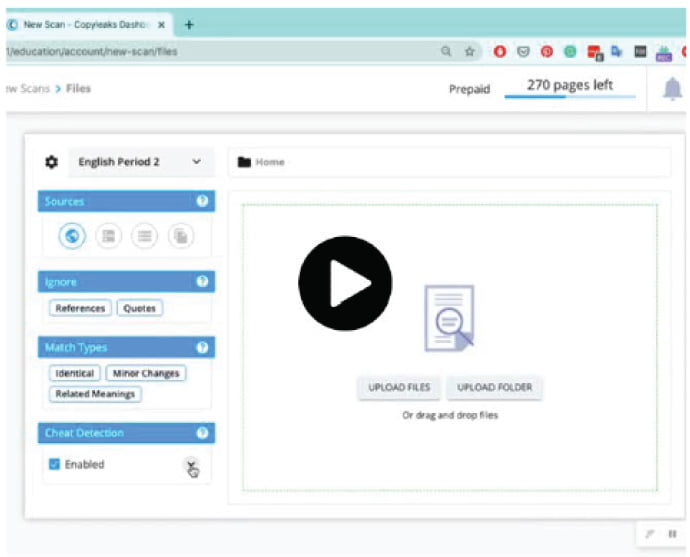Open the red Opera-style extension icon

pyautogui.click(x=499, y=51)
